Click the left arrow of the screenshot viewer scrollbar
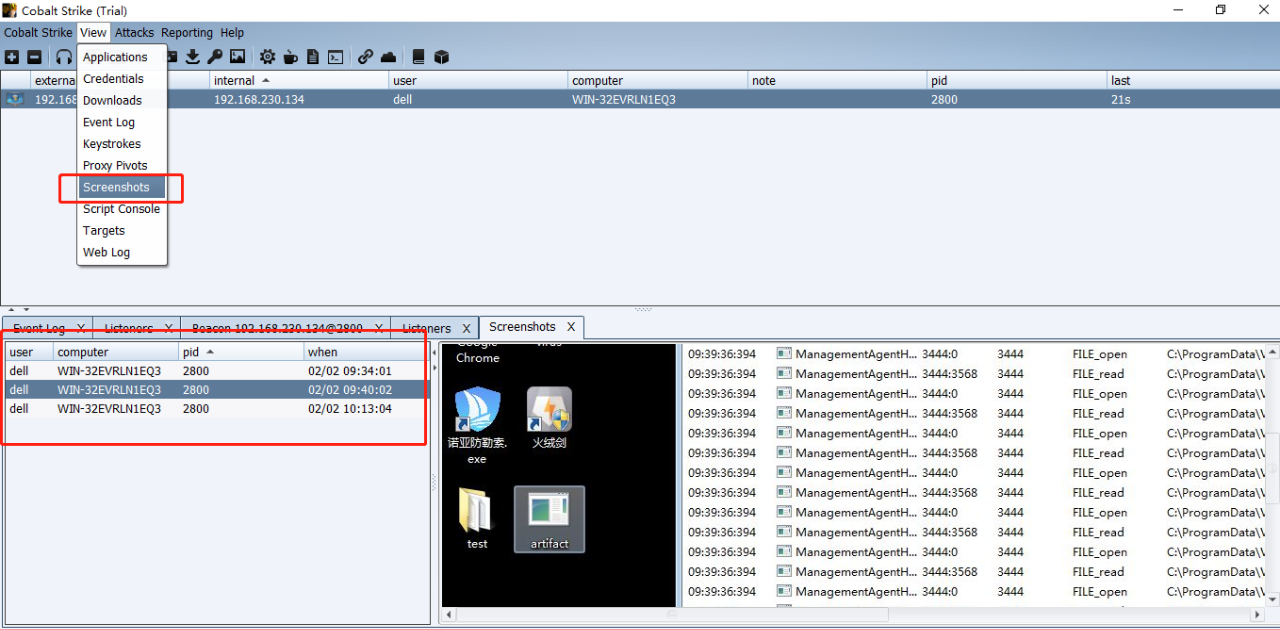This screenshot has height=630, width=1280. [x=449, y=615]
